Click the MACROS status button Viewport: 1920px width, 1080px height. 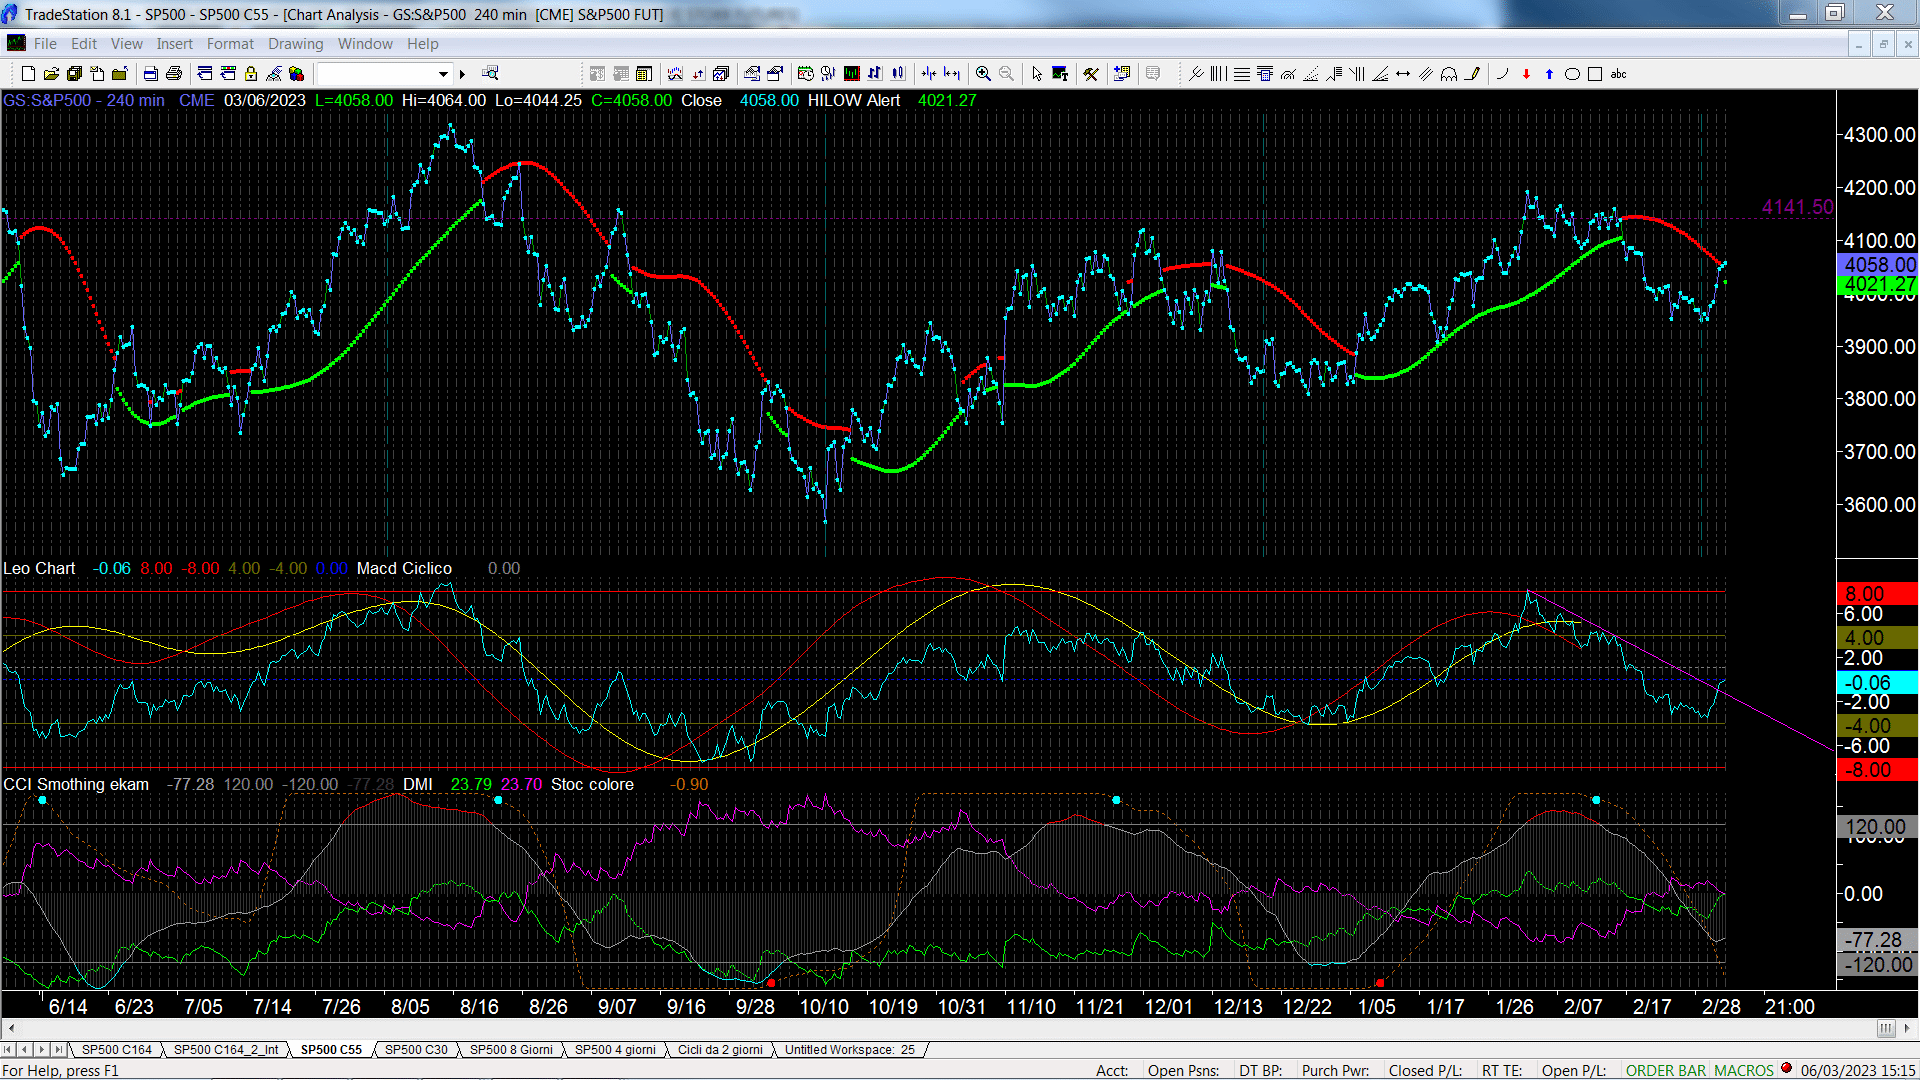point(1744,1071)
